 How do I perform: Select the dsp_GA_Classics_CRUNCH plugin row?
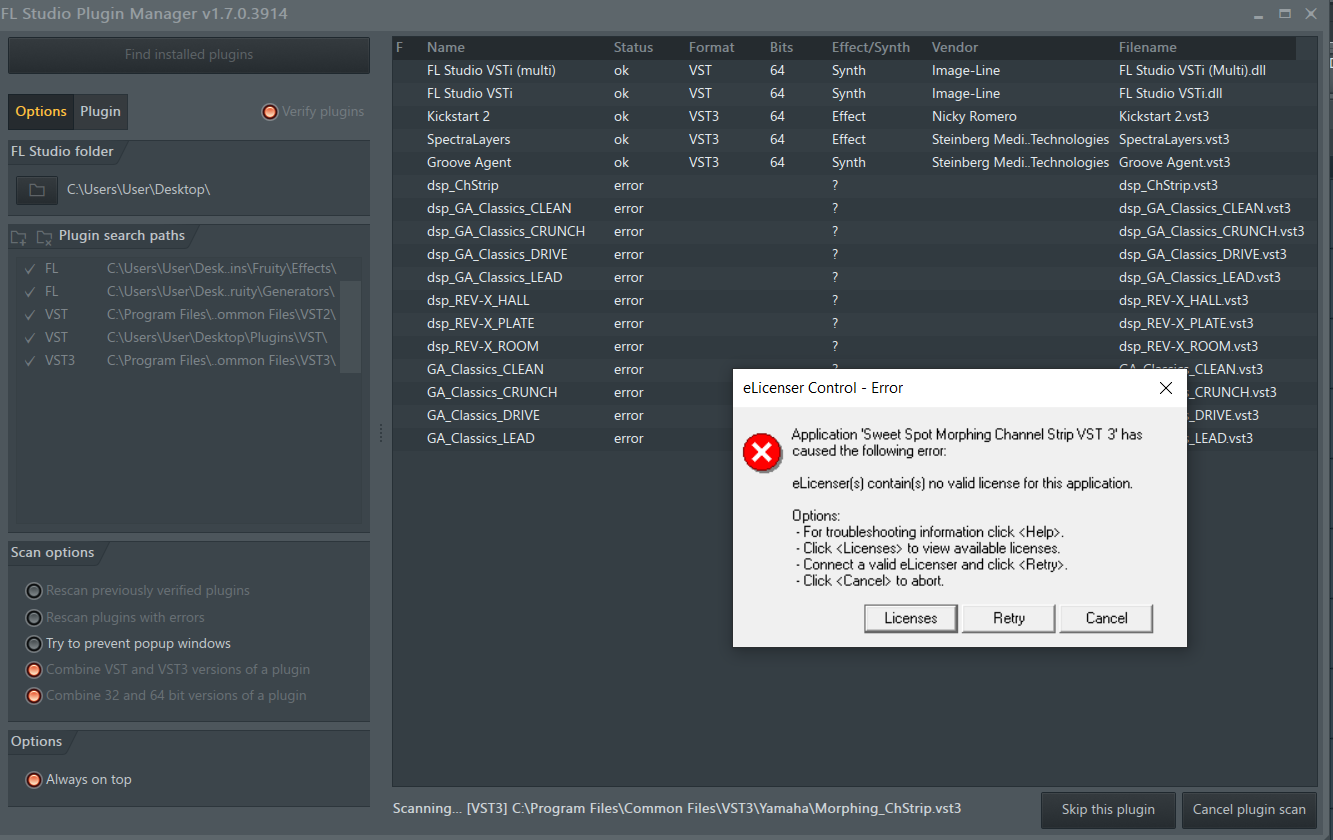pos(855,232)
